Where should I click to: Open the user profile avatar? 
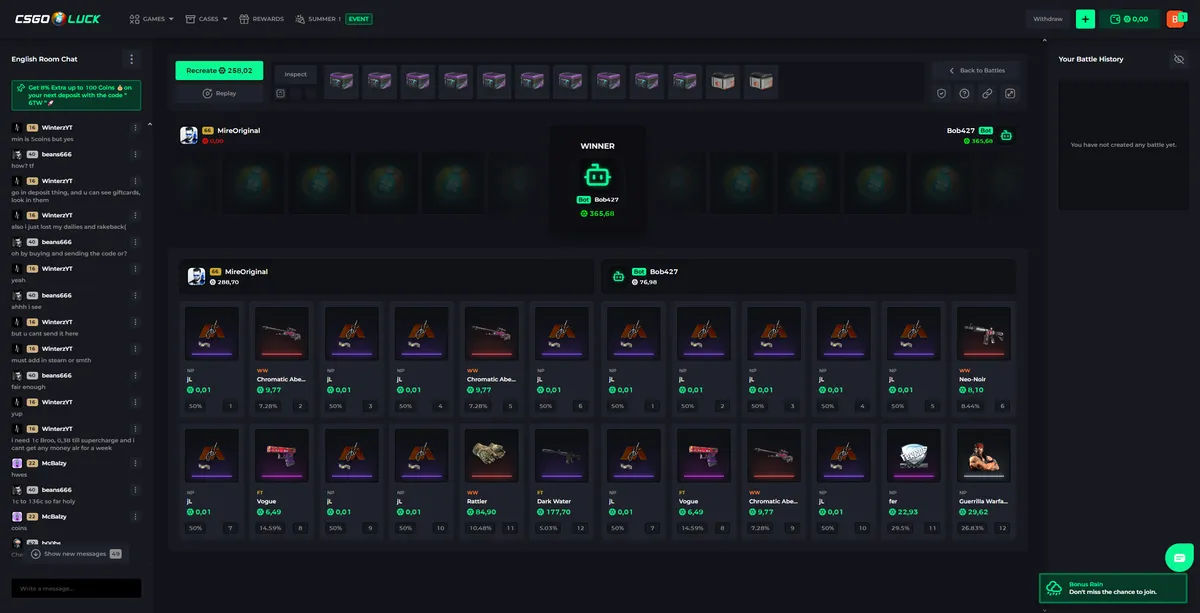click(1176, 19)
